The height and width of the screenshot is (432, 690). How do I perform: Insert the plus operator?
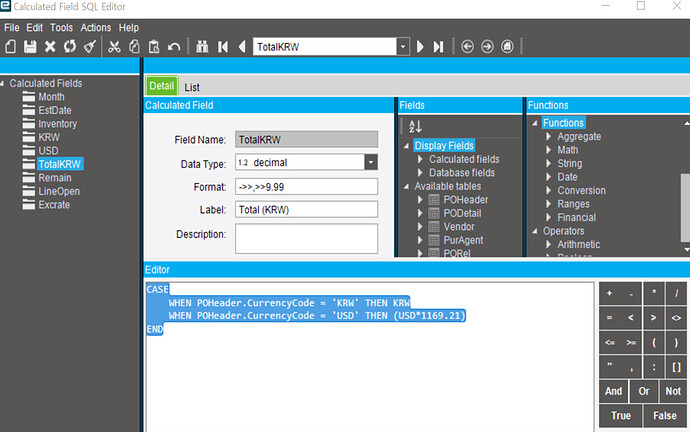(x=609, y=293)
